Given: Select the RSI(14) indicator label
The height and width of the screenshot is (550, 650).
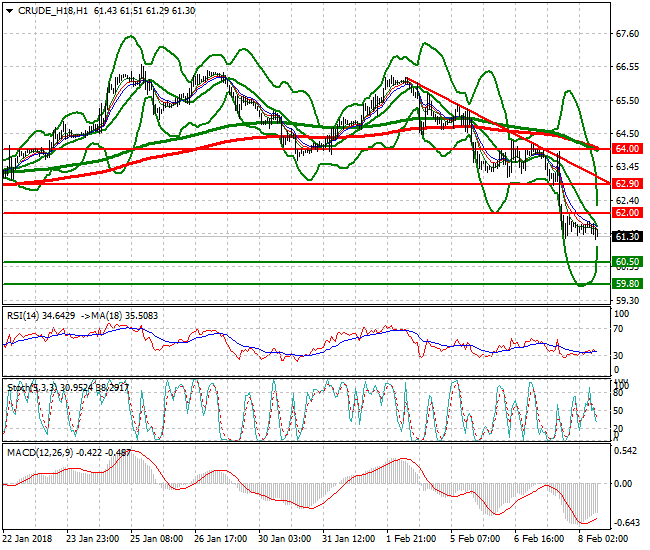Looking at the screenshot, I should tap(23, 316).
